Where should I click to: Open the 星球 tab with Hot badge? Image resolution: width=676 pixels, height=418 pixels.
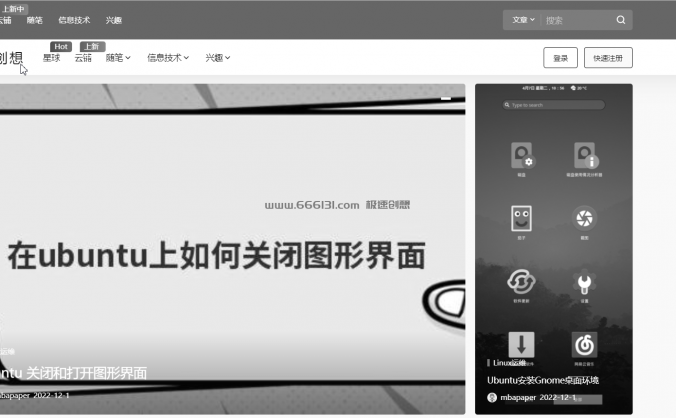coord(52,58)
